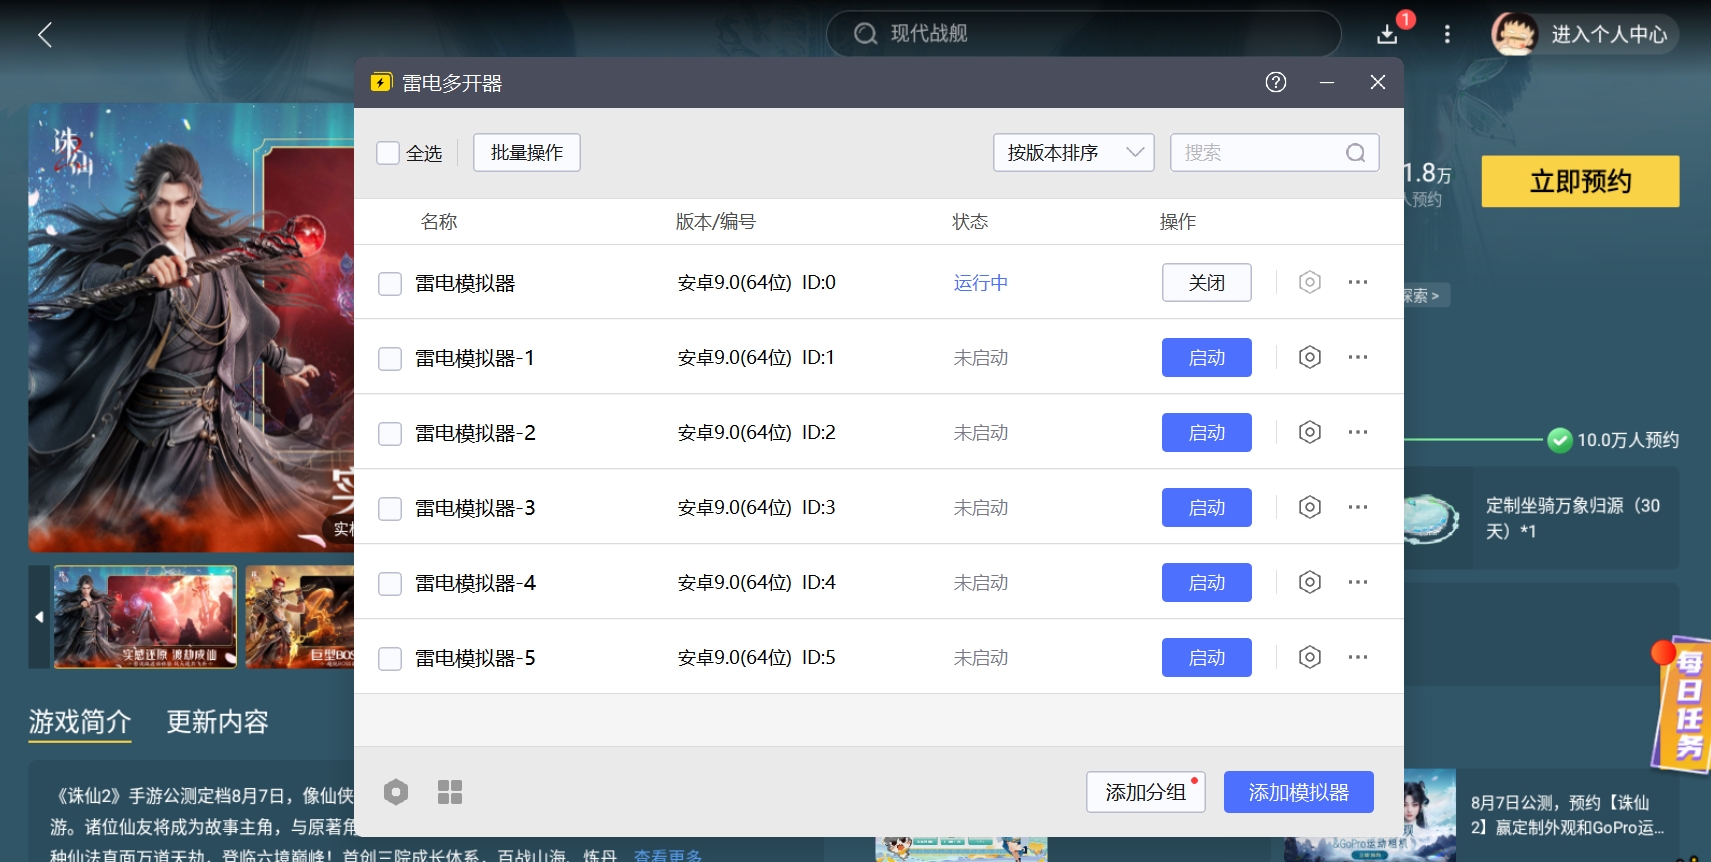Open the downloads icon with notification badge
Viewport: 1711px width, 862px height.
click(x=1387, y=34)
